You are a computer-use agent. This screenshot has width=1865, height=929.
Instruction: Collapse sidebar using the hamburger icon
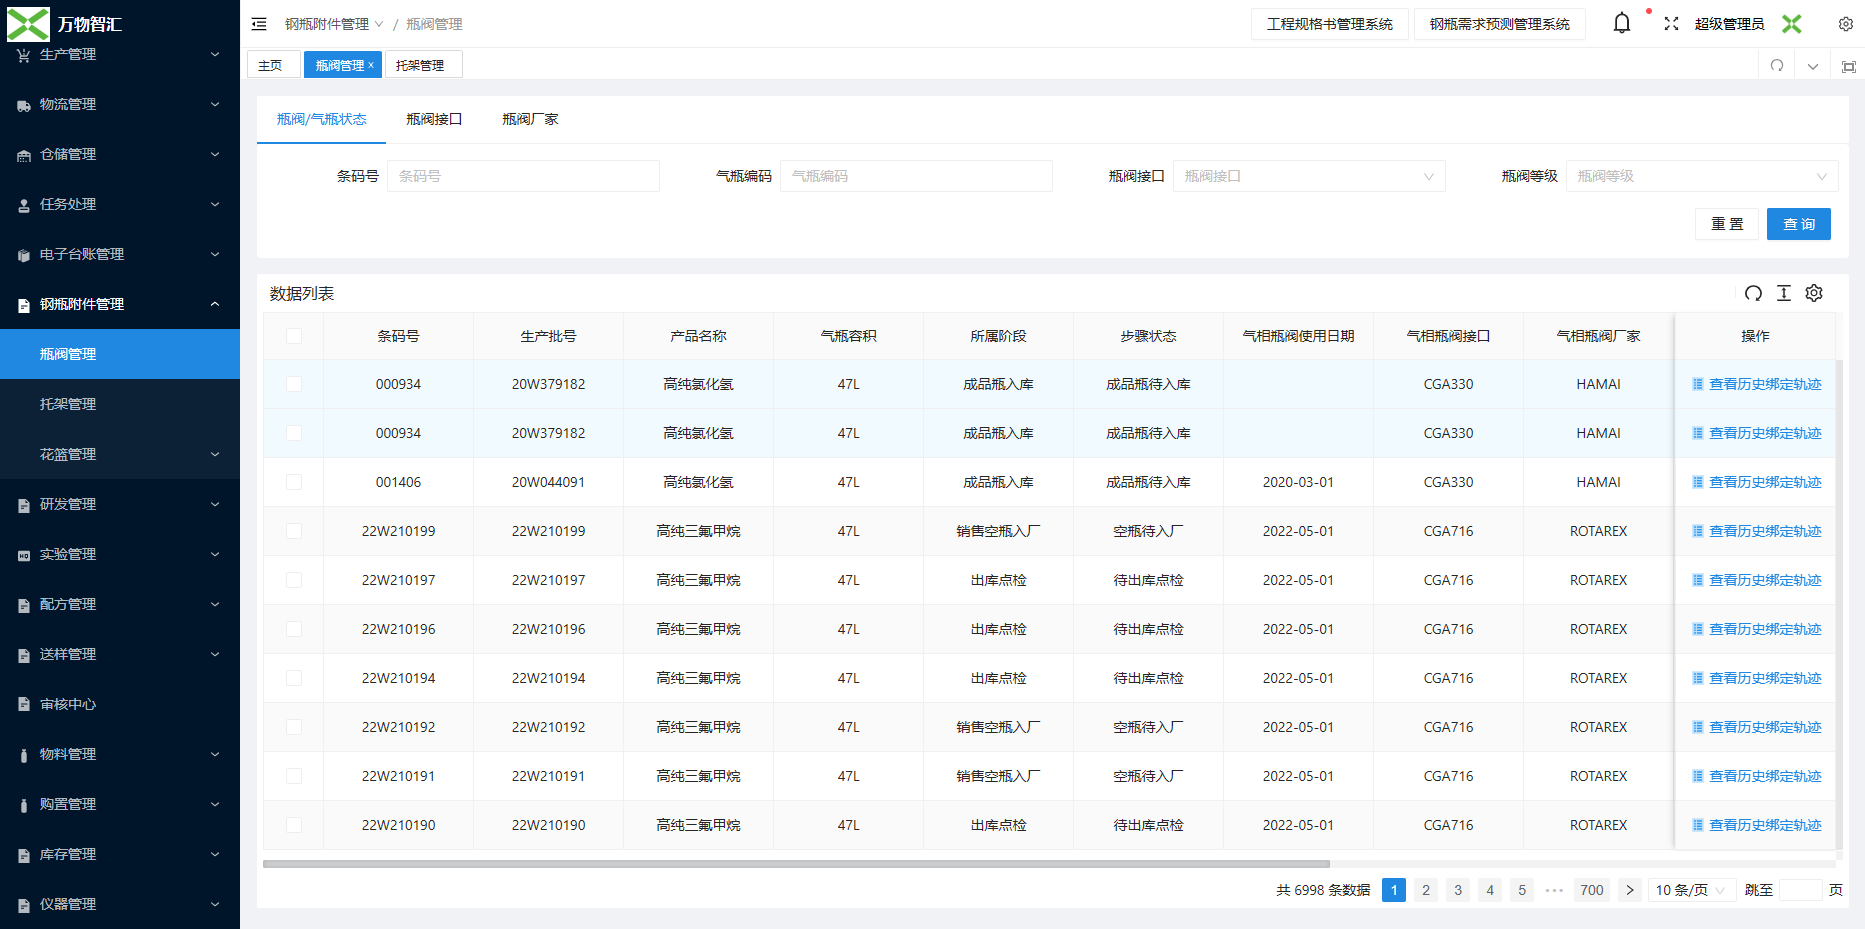click(x=259, y=24)
